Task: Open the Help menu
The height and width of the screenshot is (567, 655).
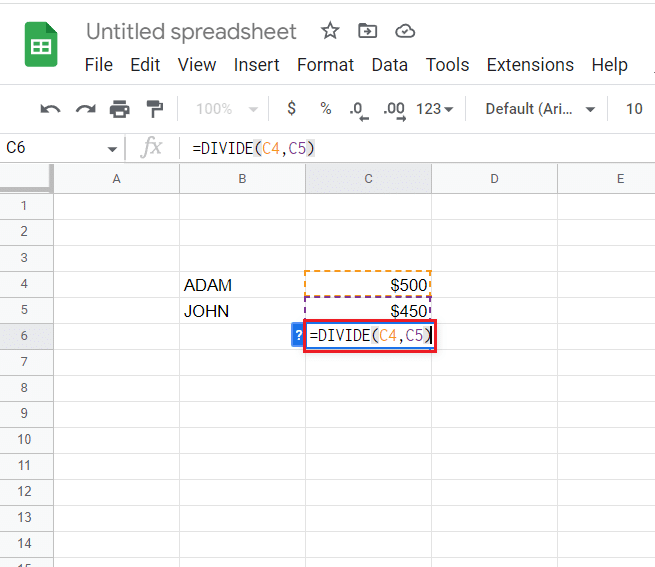Action: (x=609, y=65)
